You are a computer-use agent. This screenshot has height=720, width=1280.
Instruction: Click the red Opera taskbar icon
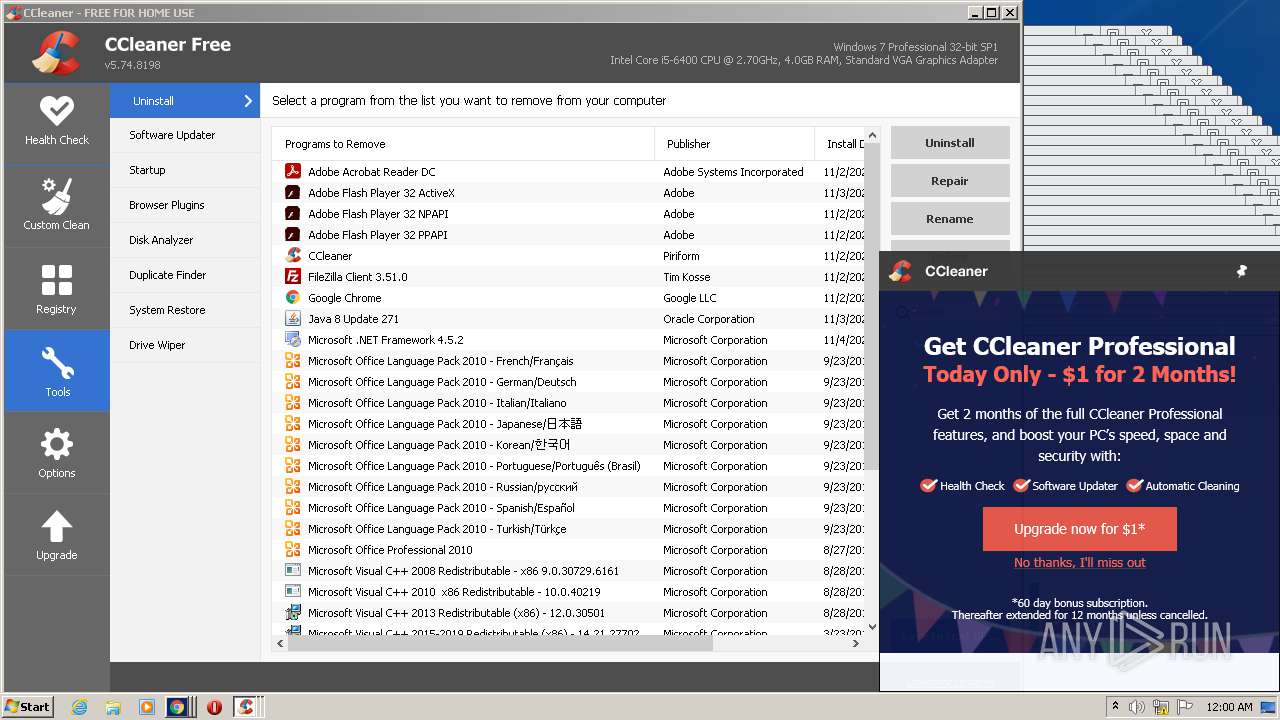click(213, 707)
